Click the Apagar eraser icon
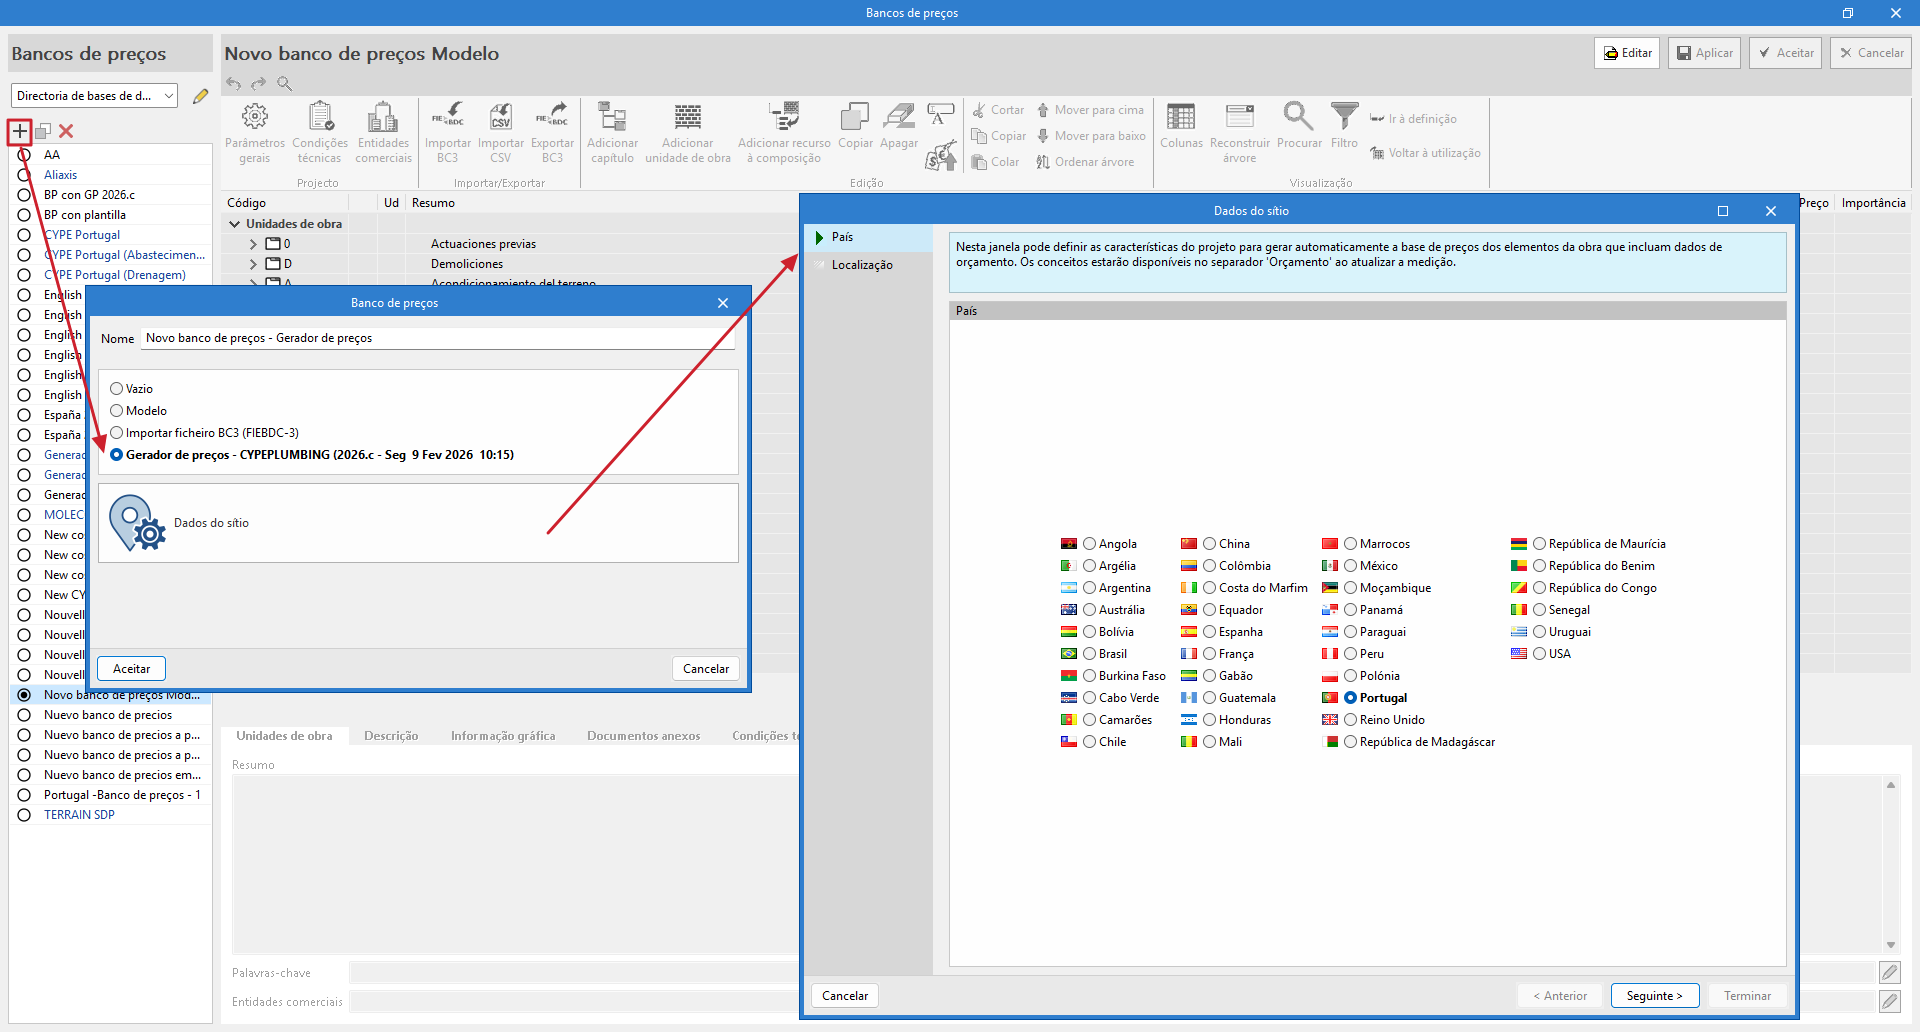This screenshot has width=1920, height=1032. [x=899, y=125]
